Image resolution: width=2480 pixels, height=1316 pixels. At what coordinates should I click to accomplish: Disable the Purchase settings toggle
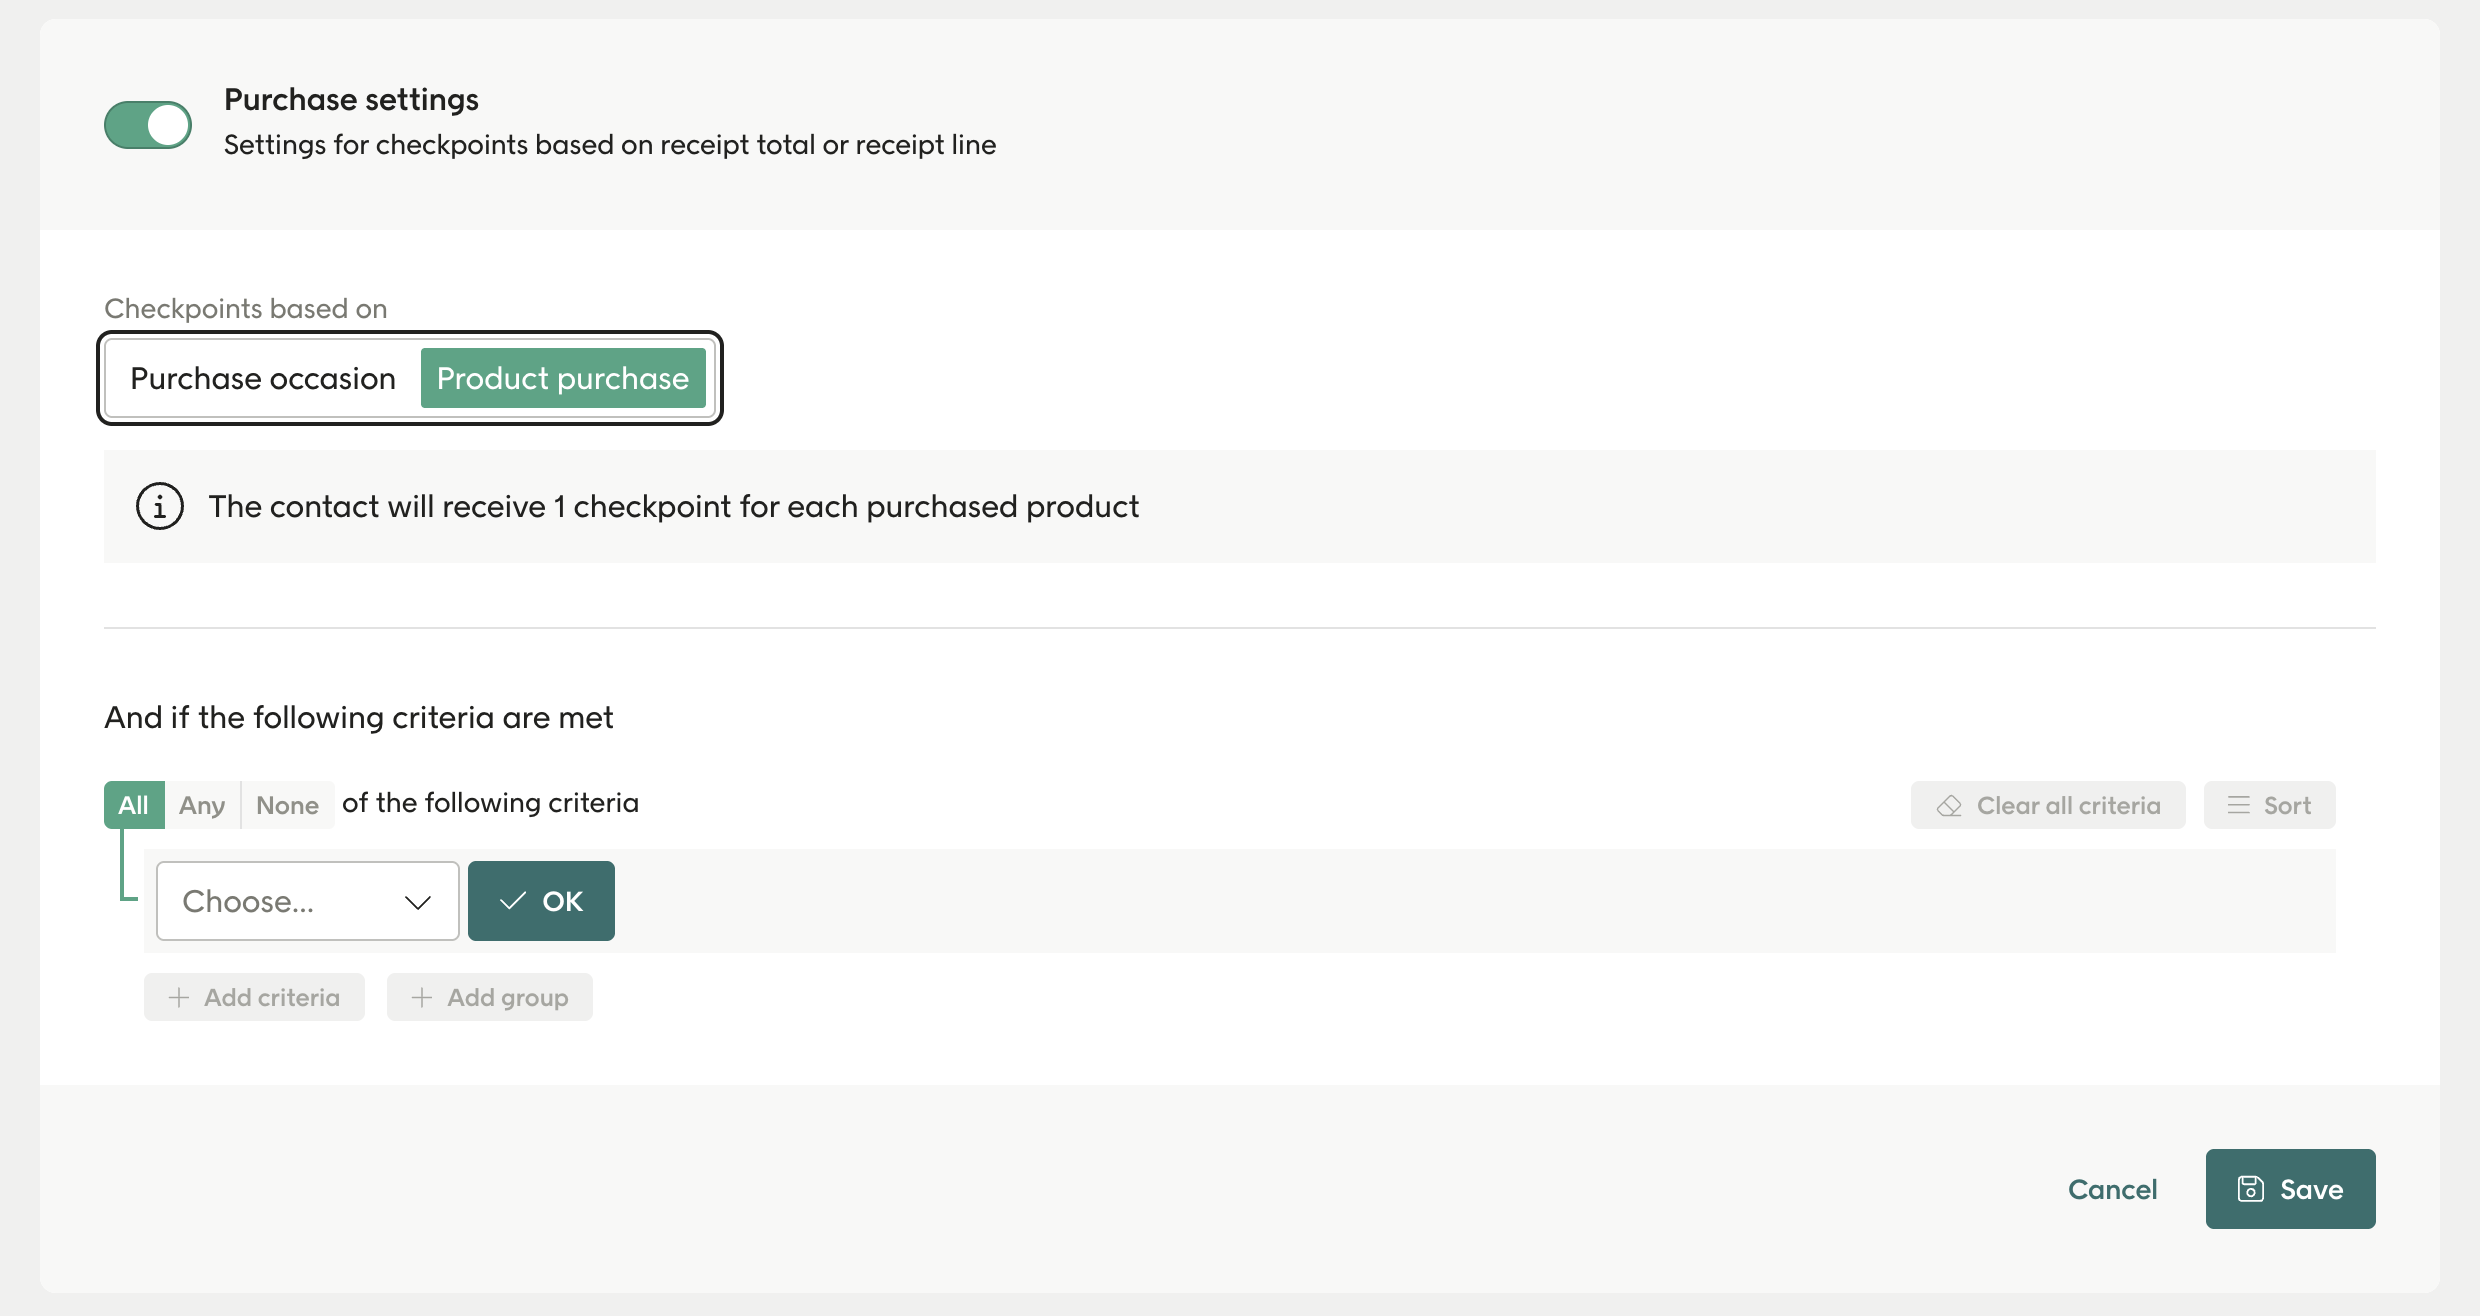coord(148,124)
